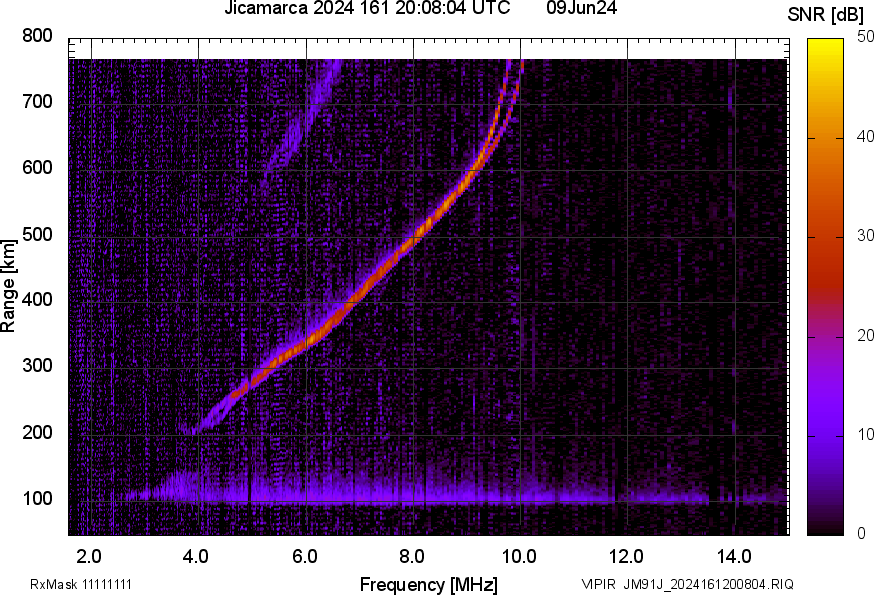Click the range tick label '300'
Viewport: 874px width, 595px height.
click(37, 365)
